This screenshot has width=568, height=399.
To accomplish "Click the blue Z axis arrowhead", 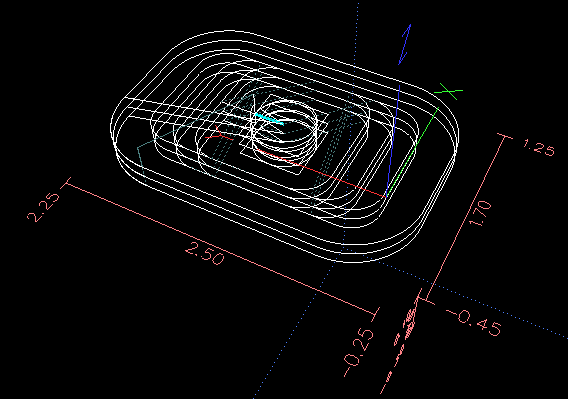I will [405, 45].
